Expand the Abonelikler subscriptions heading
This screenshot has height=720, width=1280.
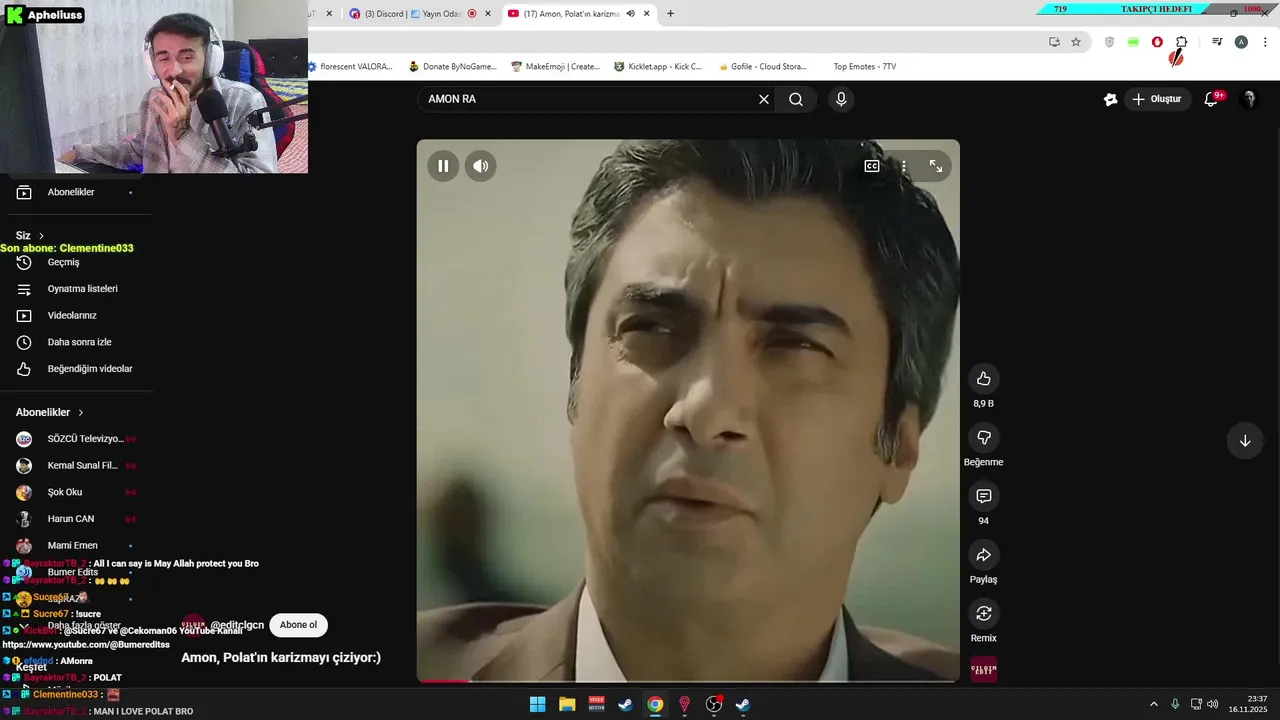click(50, 412)
